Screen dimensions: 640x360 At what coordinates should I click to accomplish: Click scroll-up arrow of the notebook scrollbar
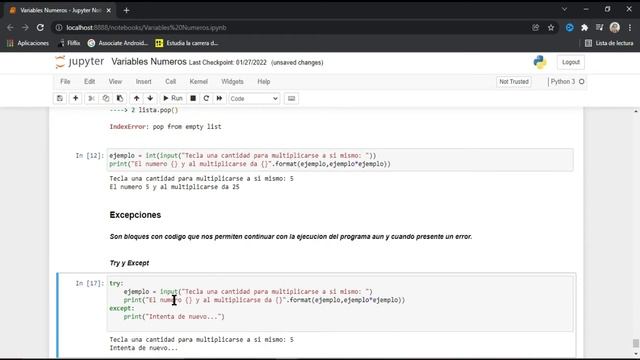[636, 111]
